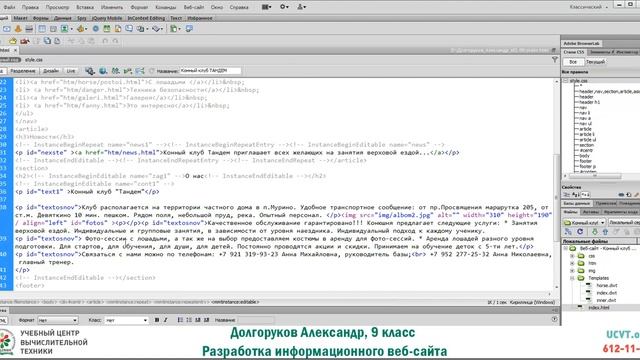Click the Insert Table icon

click(42, 29)
